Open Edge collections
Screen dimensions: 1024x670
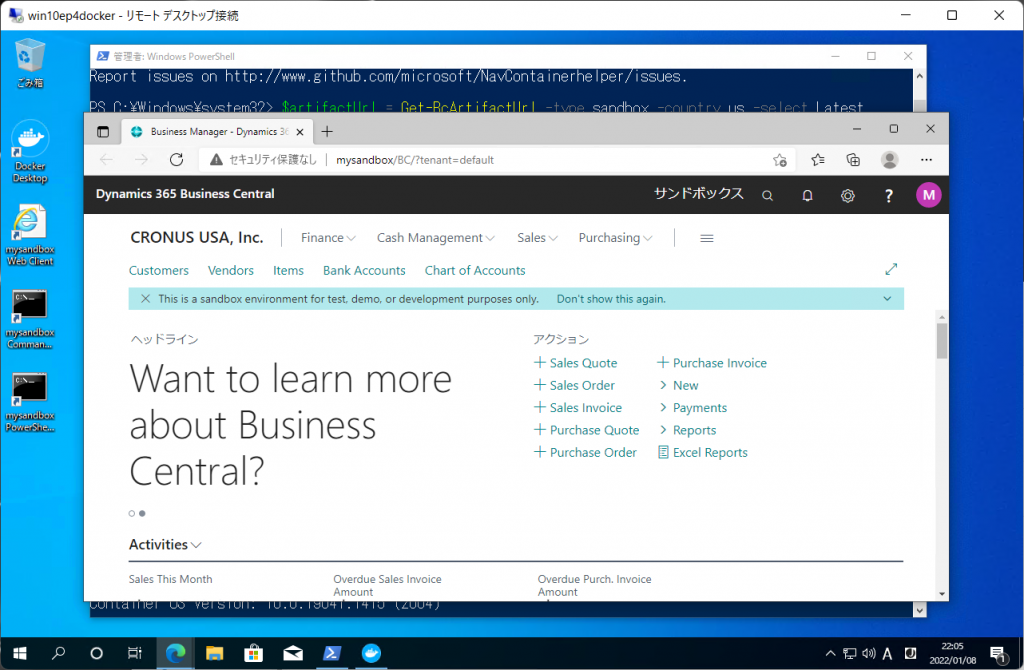[853, 160]
